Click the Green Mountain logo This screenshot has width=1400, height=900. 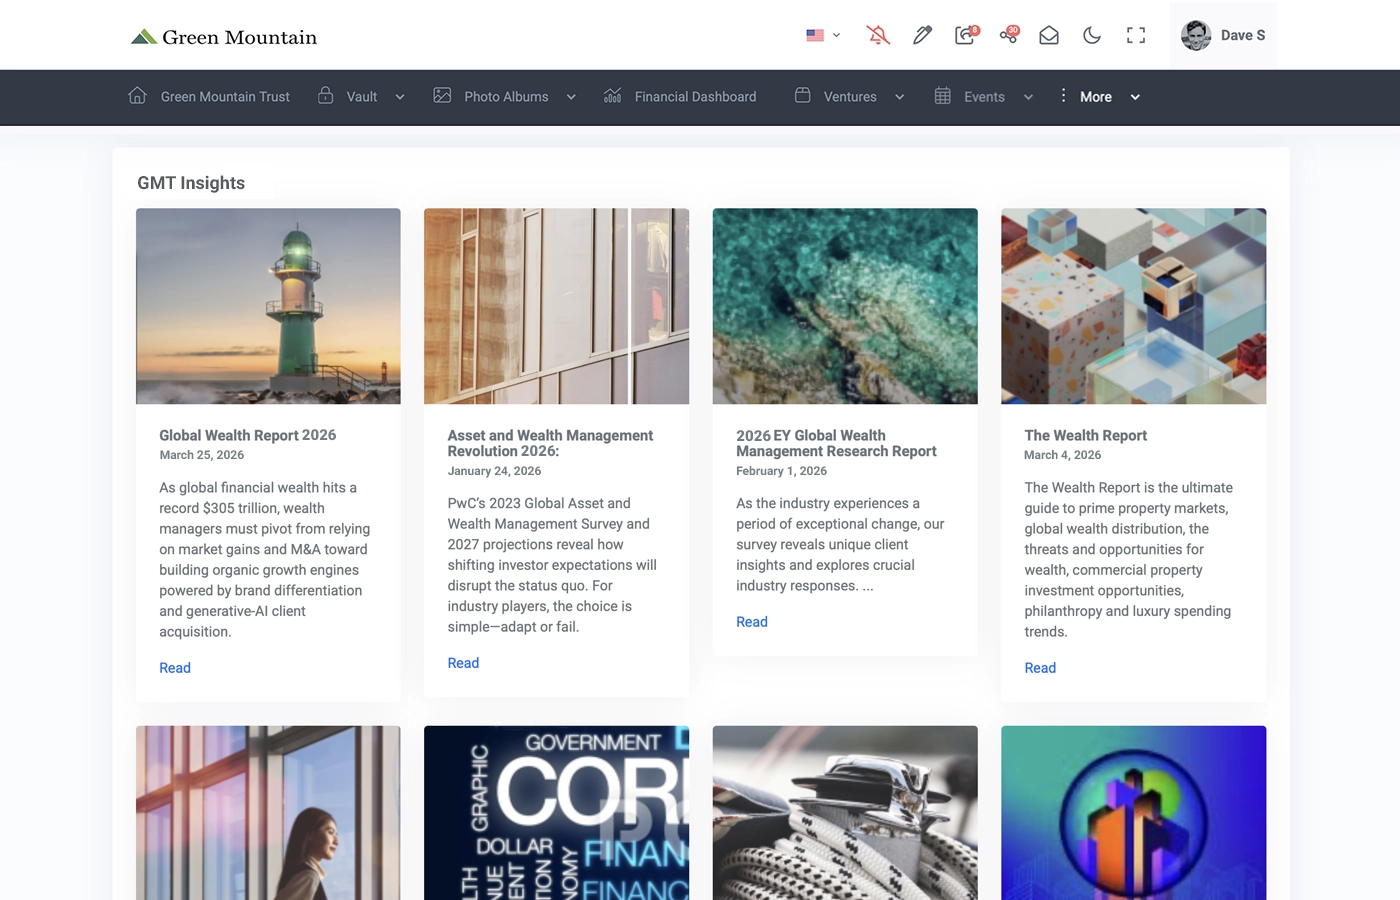coord(224,37)
